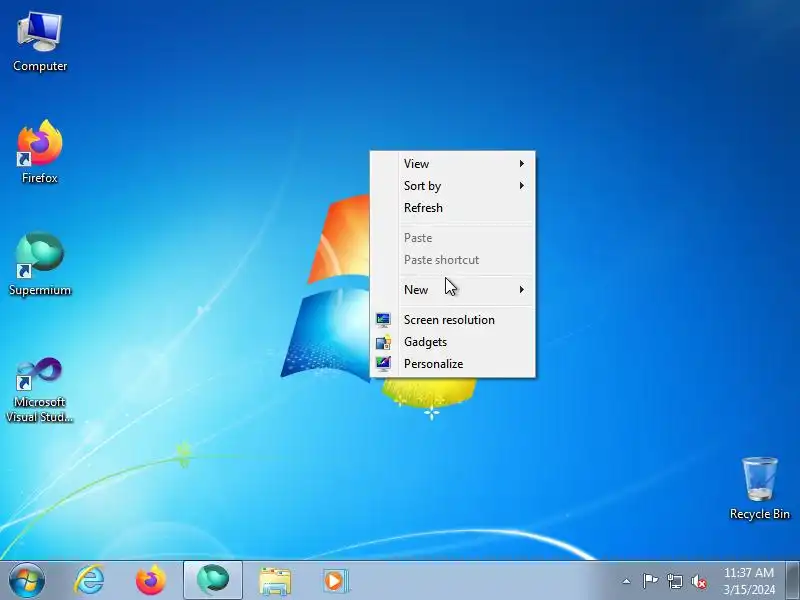Open the Windows Start button
The height and width of the screenshot is (600, 800).
tap(27, 580)
